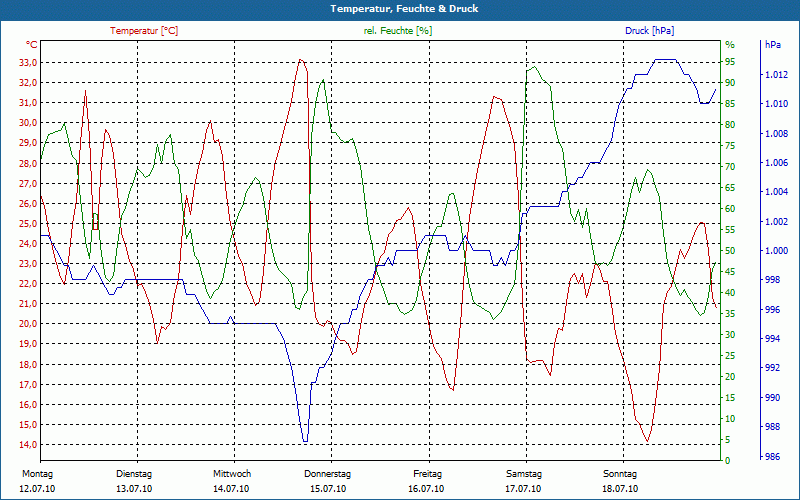This screenshot has width=800, height=500.
Task: Click the '1.008' pressure axis value
Action: point(776,134)
